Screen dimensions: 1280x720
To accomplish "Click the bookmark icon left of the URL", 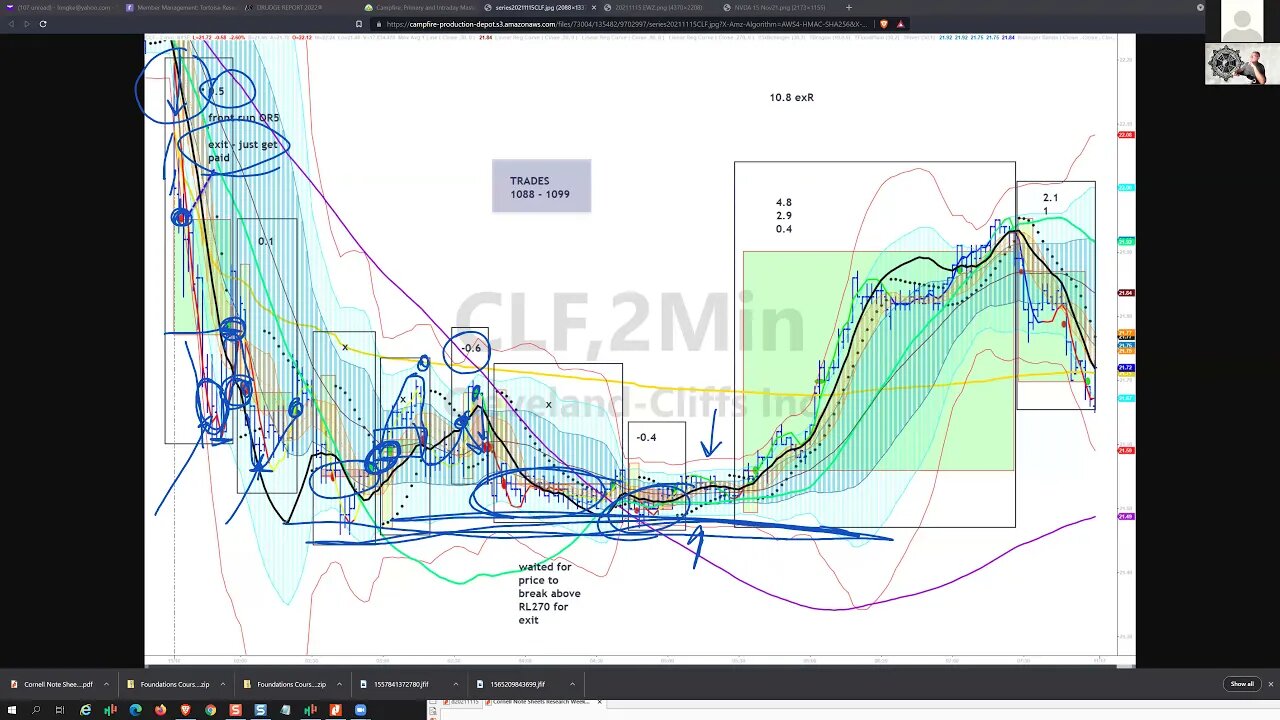I will [x=359, y=23].
